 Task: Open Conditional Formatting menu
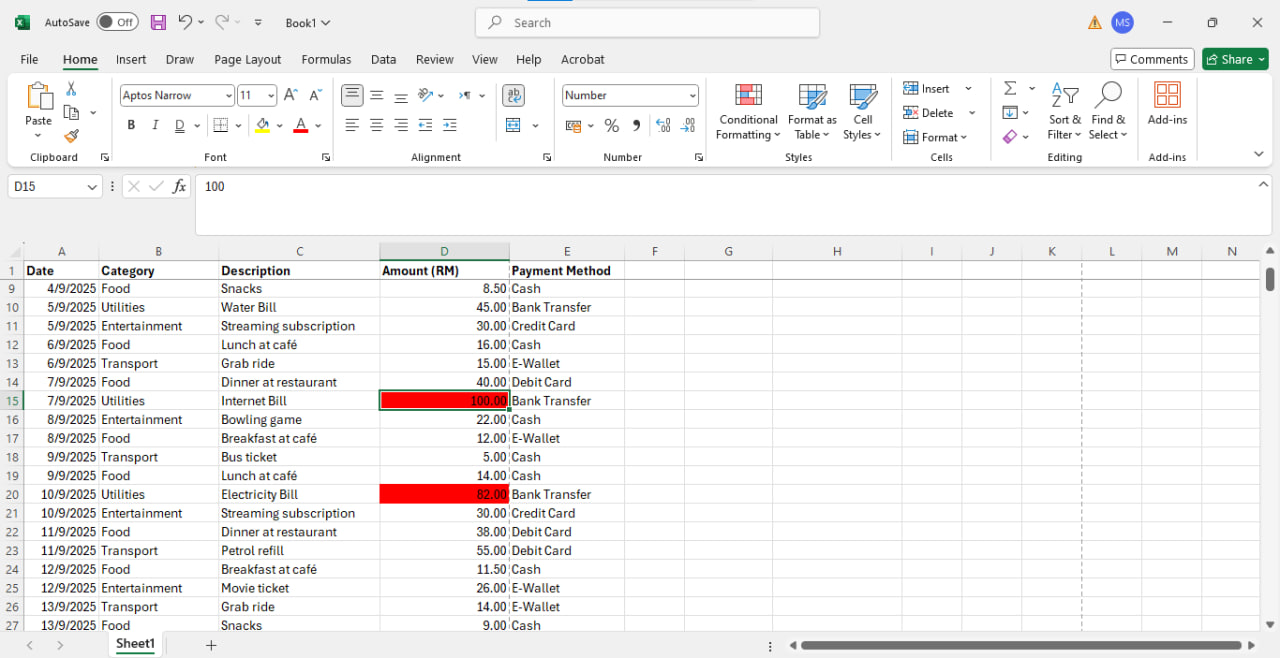[748, 112]
